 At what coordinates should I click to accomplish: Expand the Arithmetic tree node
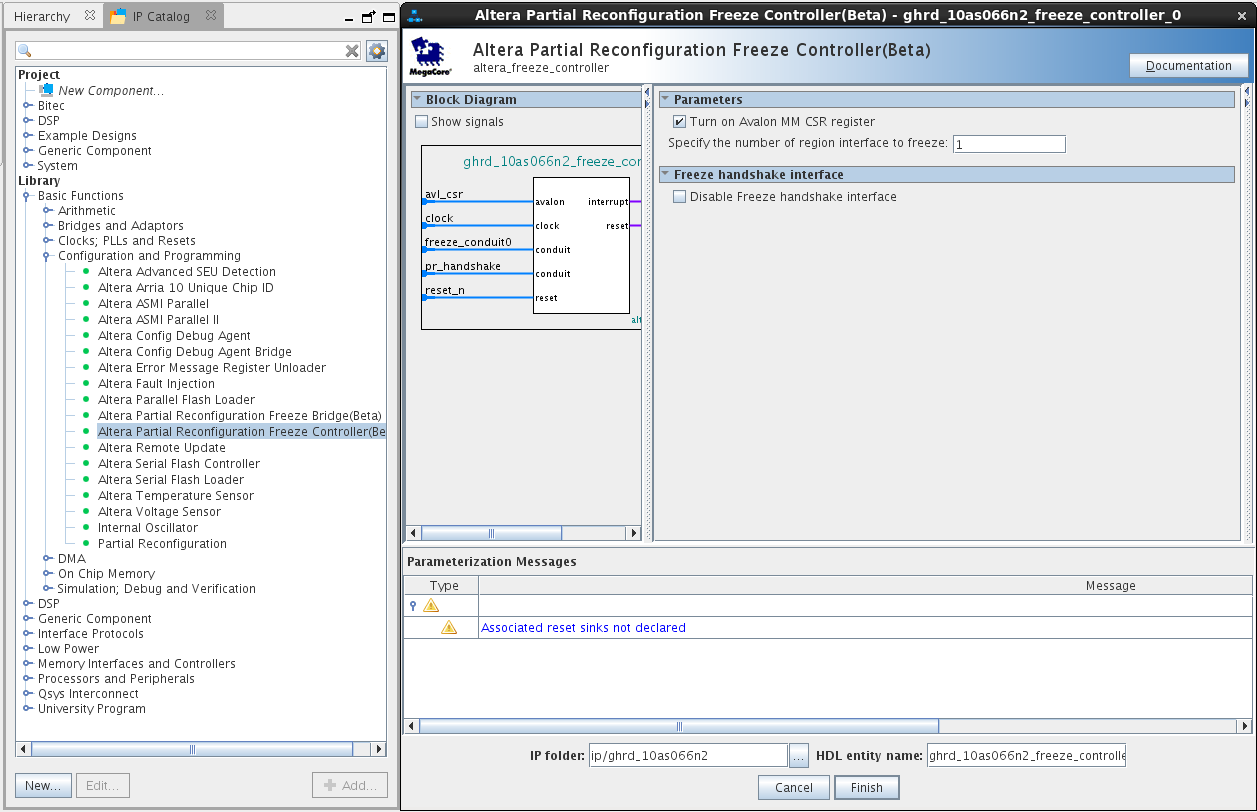47,211
